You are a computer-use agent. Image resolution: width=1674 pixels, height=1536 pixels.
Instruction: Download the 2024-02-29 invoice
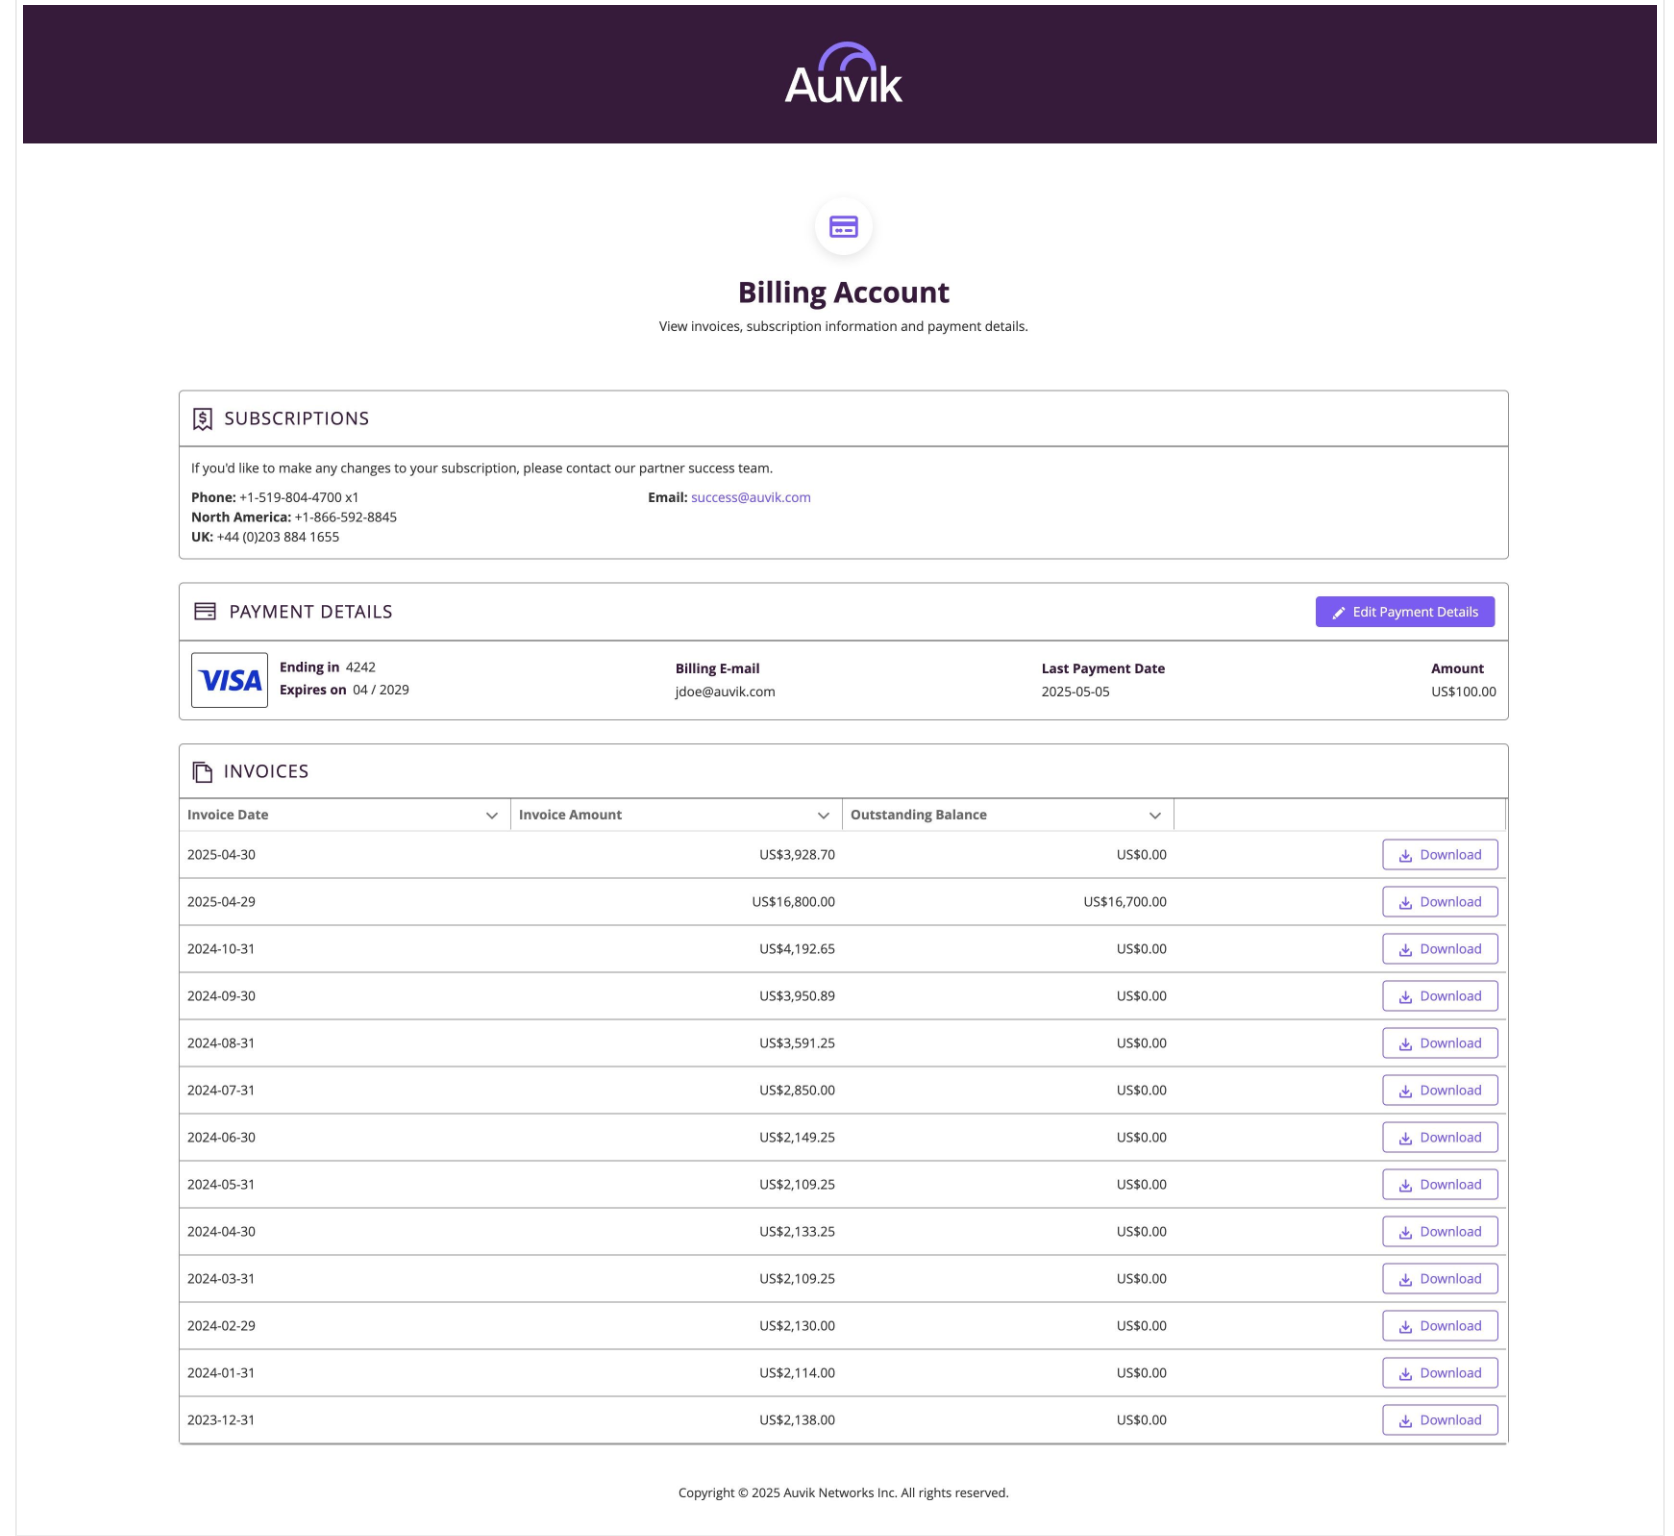(x=1440, y=1325)
